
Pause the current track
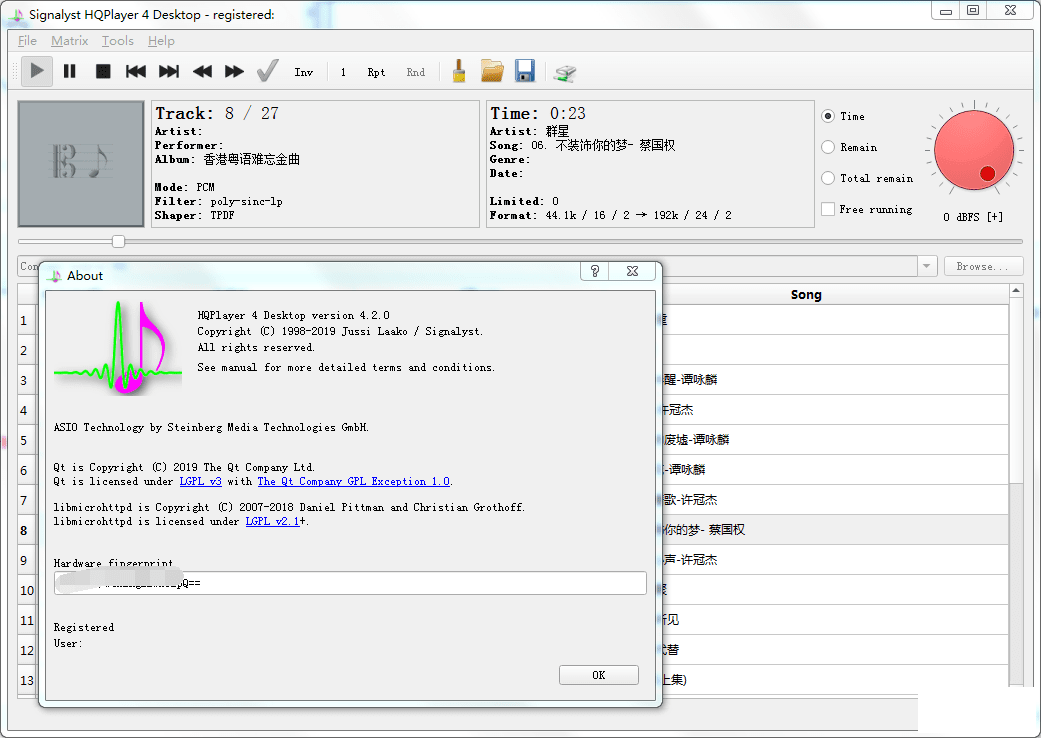click(70, 71)
